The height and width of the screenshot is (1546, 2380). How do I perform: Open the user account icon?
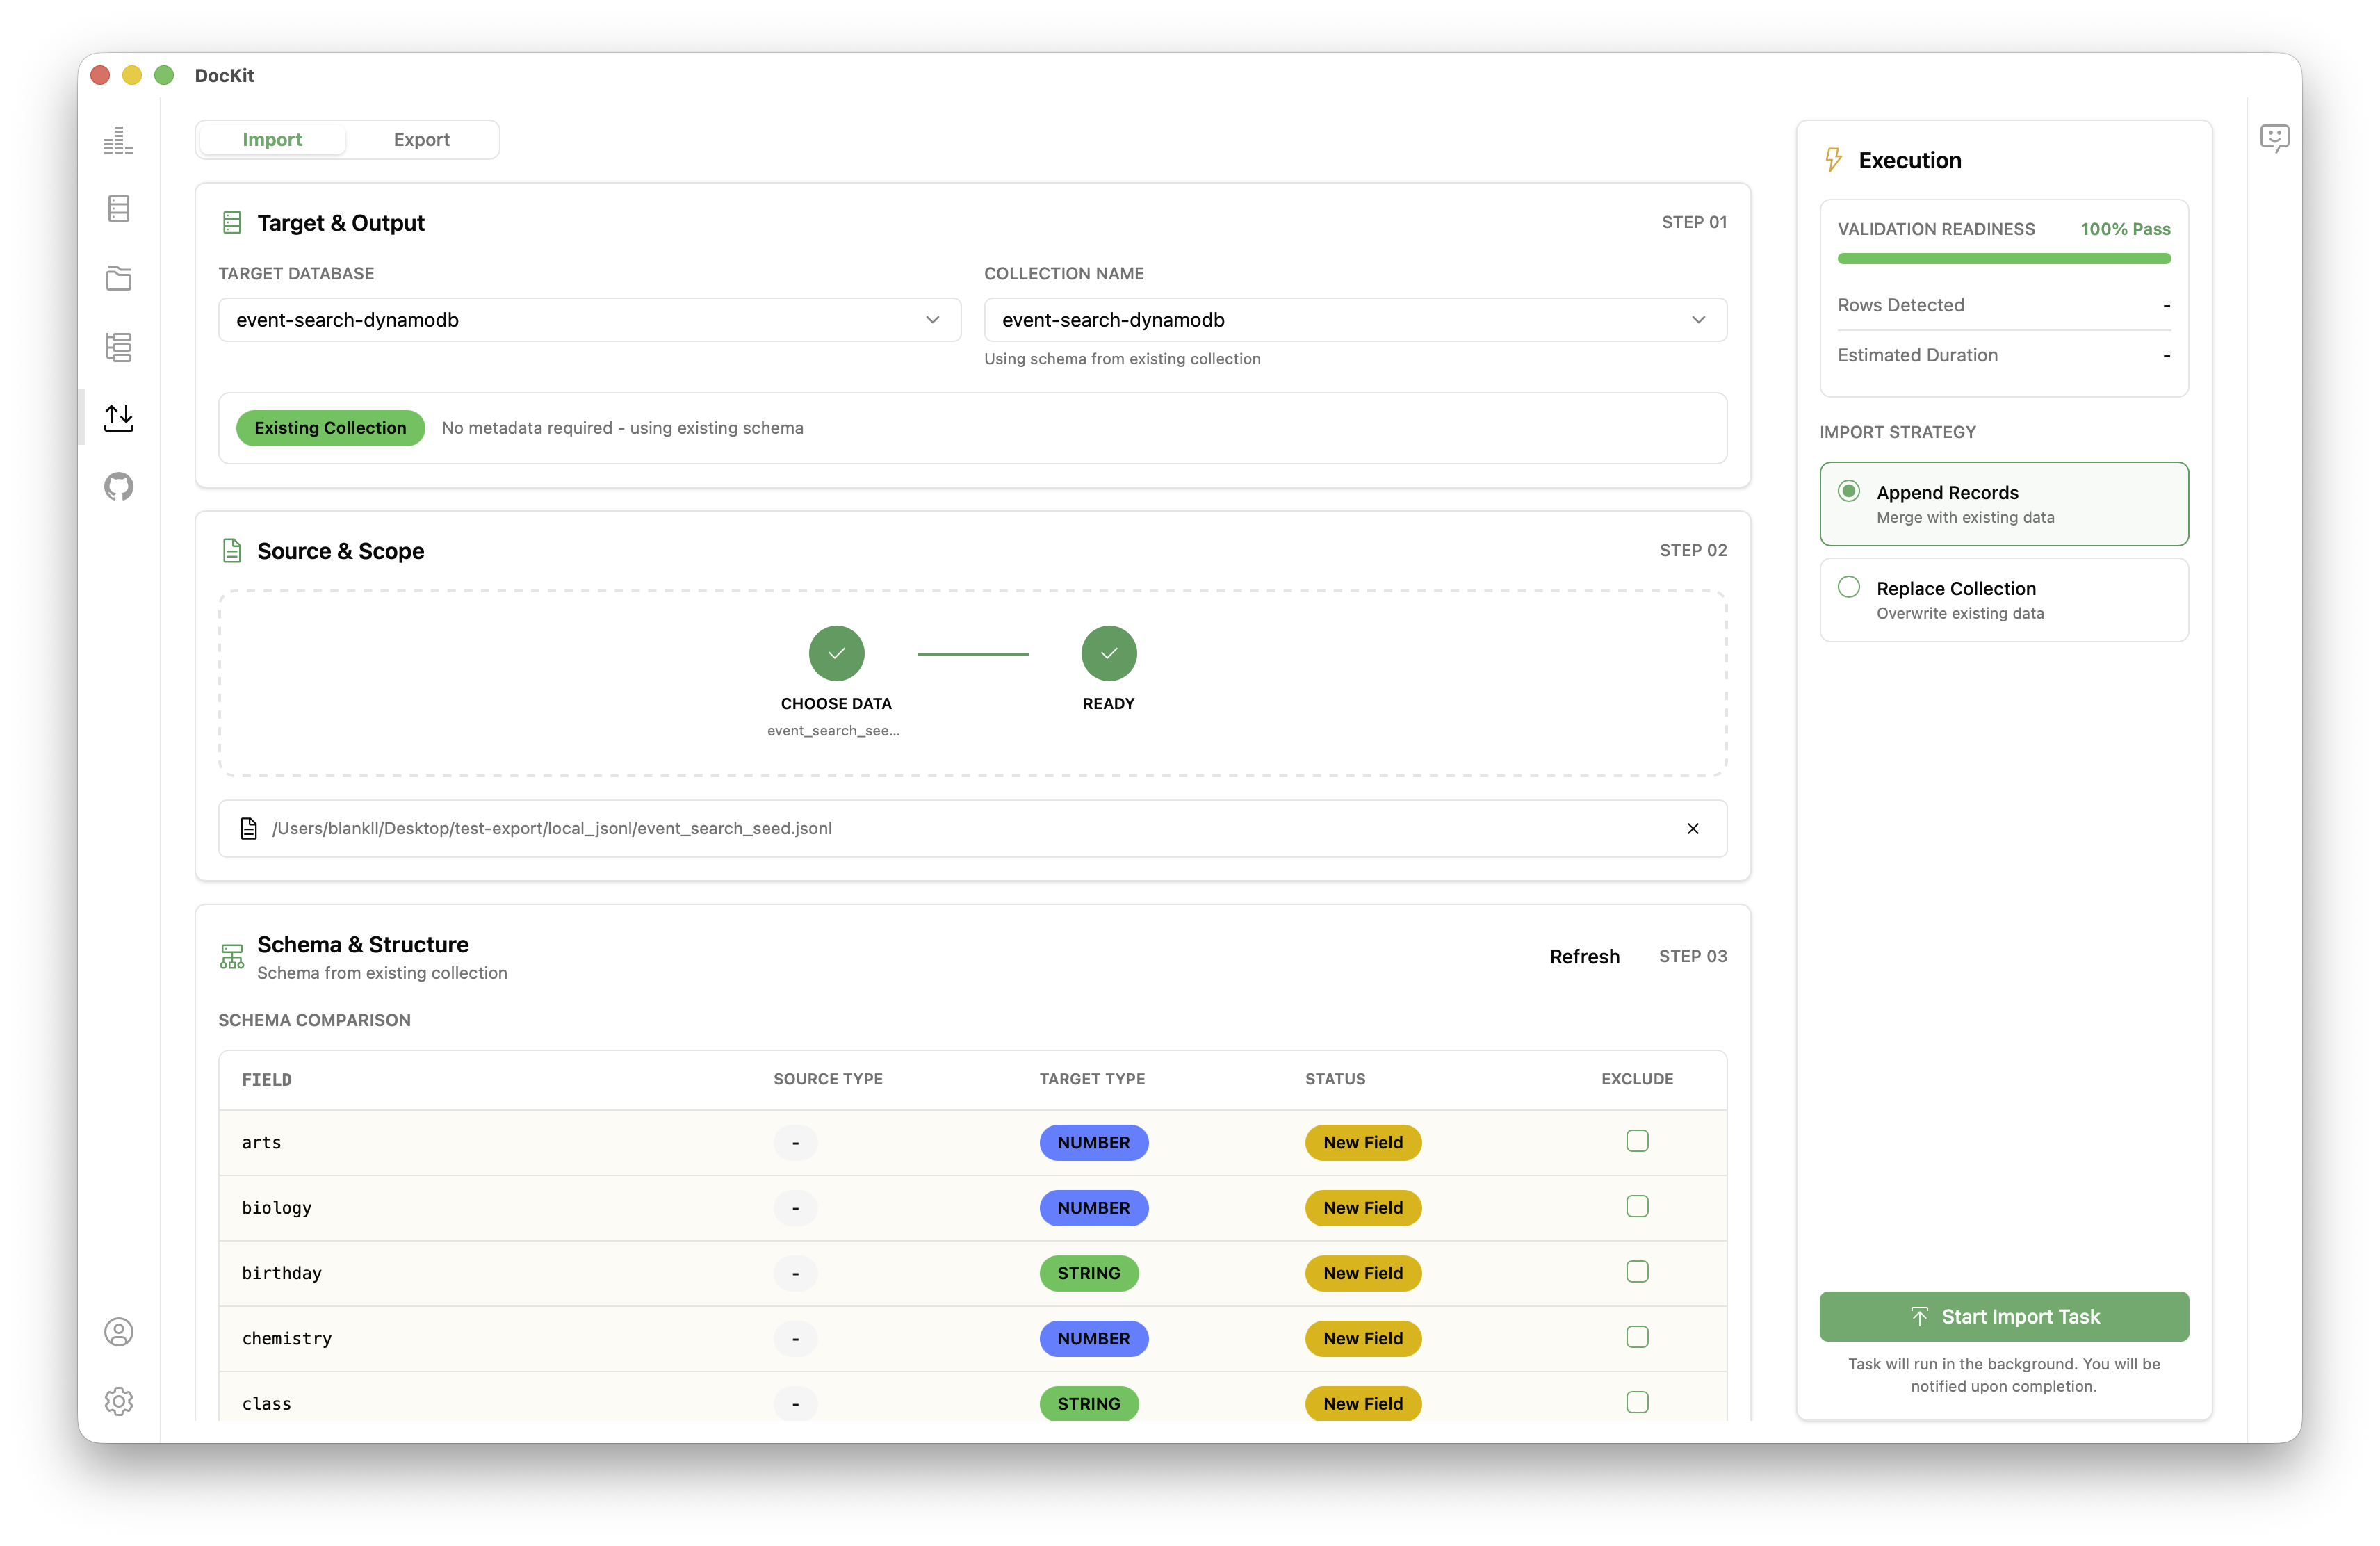click(118, 1331)
